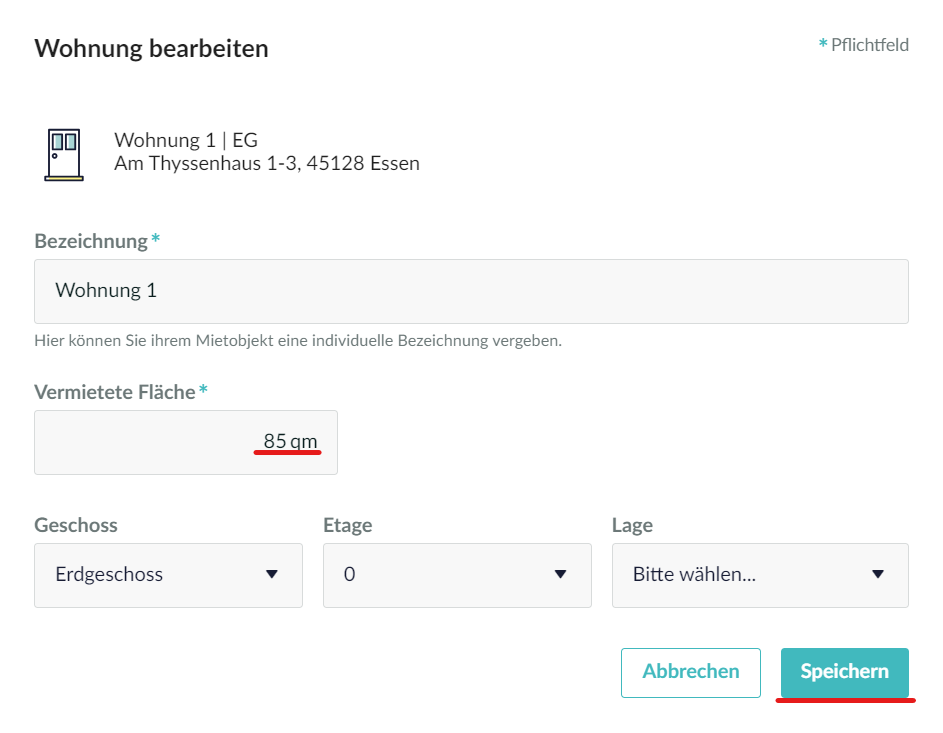Click the Vermietete Fläche field 85 qm

[x=186, y=442]
